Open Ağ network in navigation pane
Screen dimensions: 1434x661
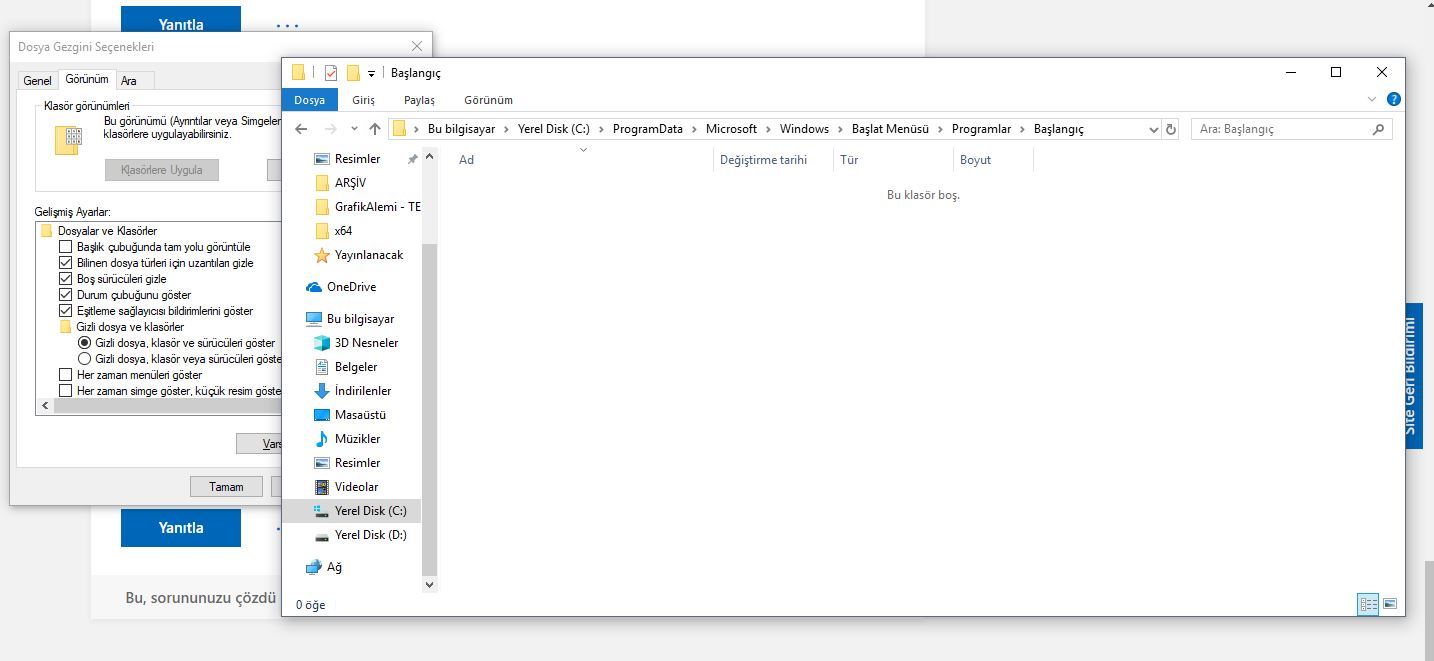[x=334, y=567]
